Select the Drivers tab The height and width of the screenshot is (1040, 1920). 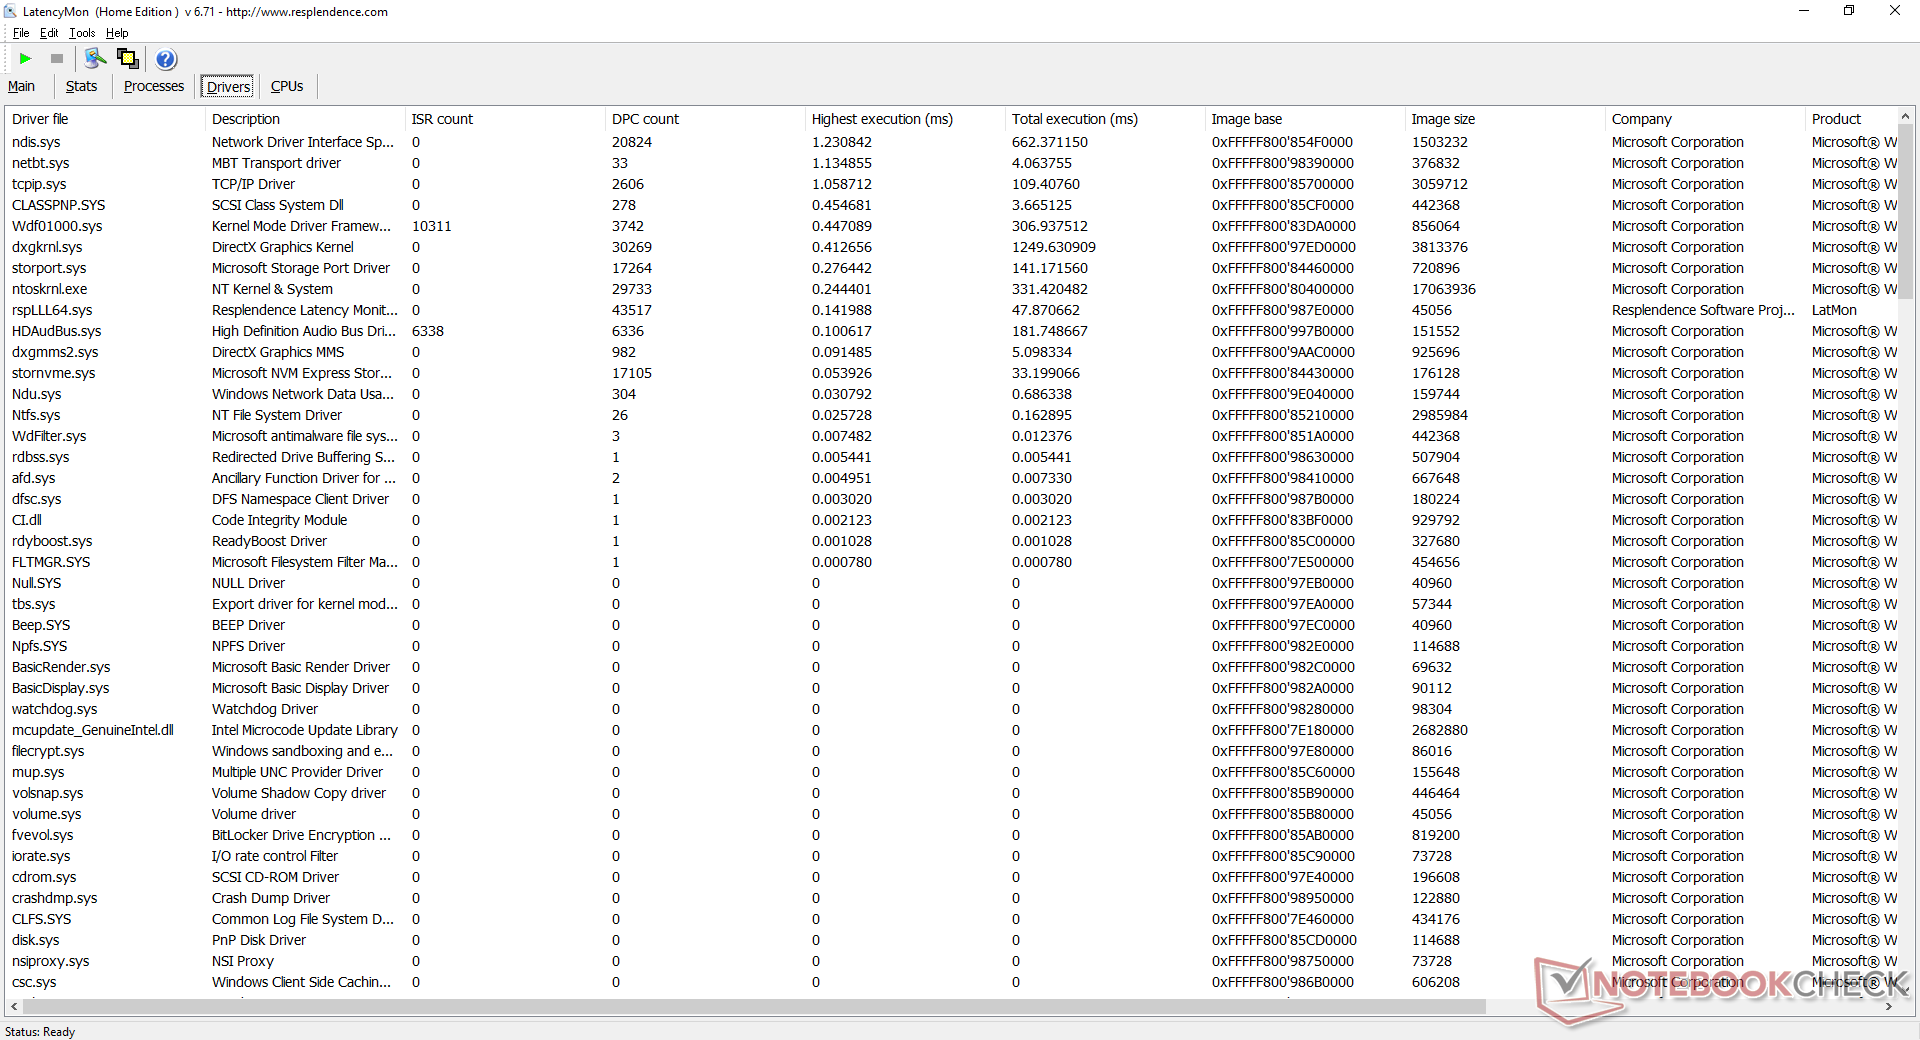pyautogui.click(x=229, y=87)
